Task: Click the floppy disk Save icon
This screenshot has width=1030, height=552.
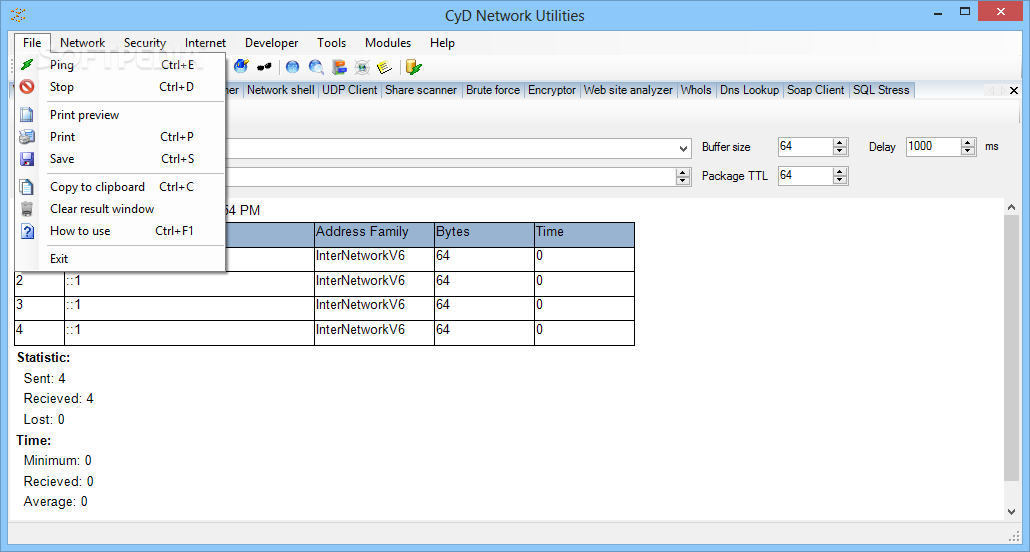Action: [27, 159]
